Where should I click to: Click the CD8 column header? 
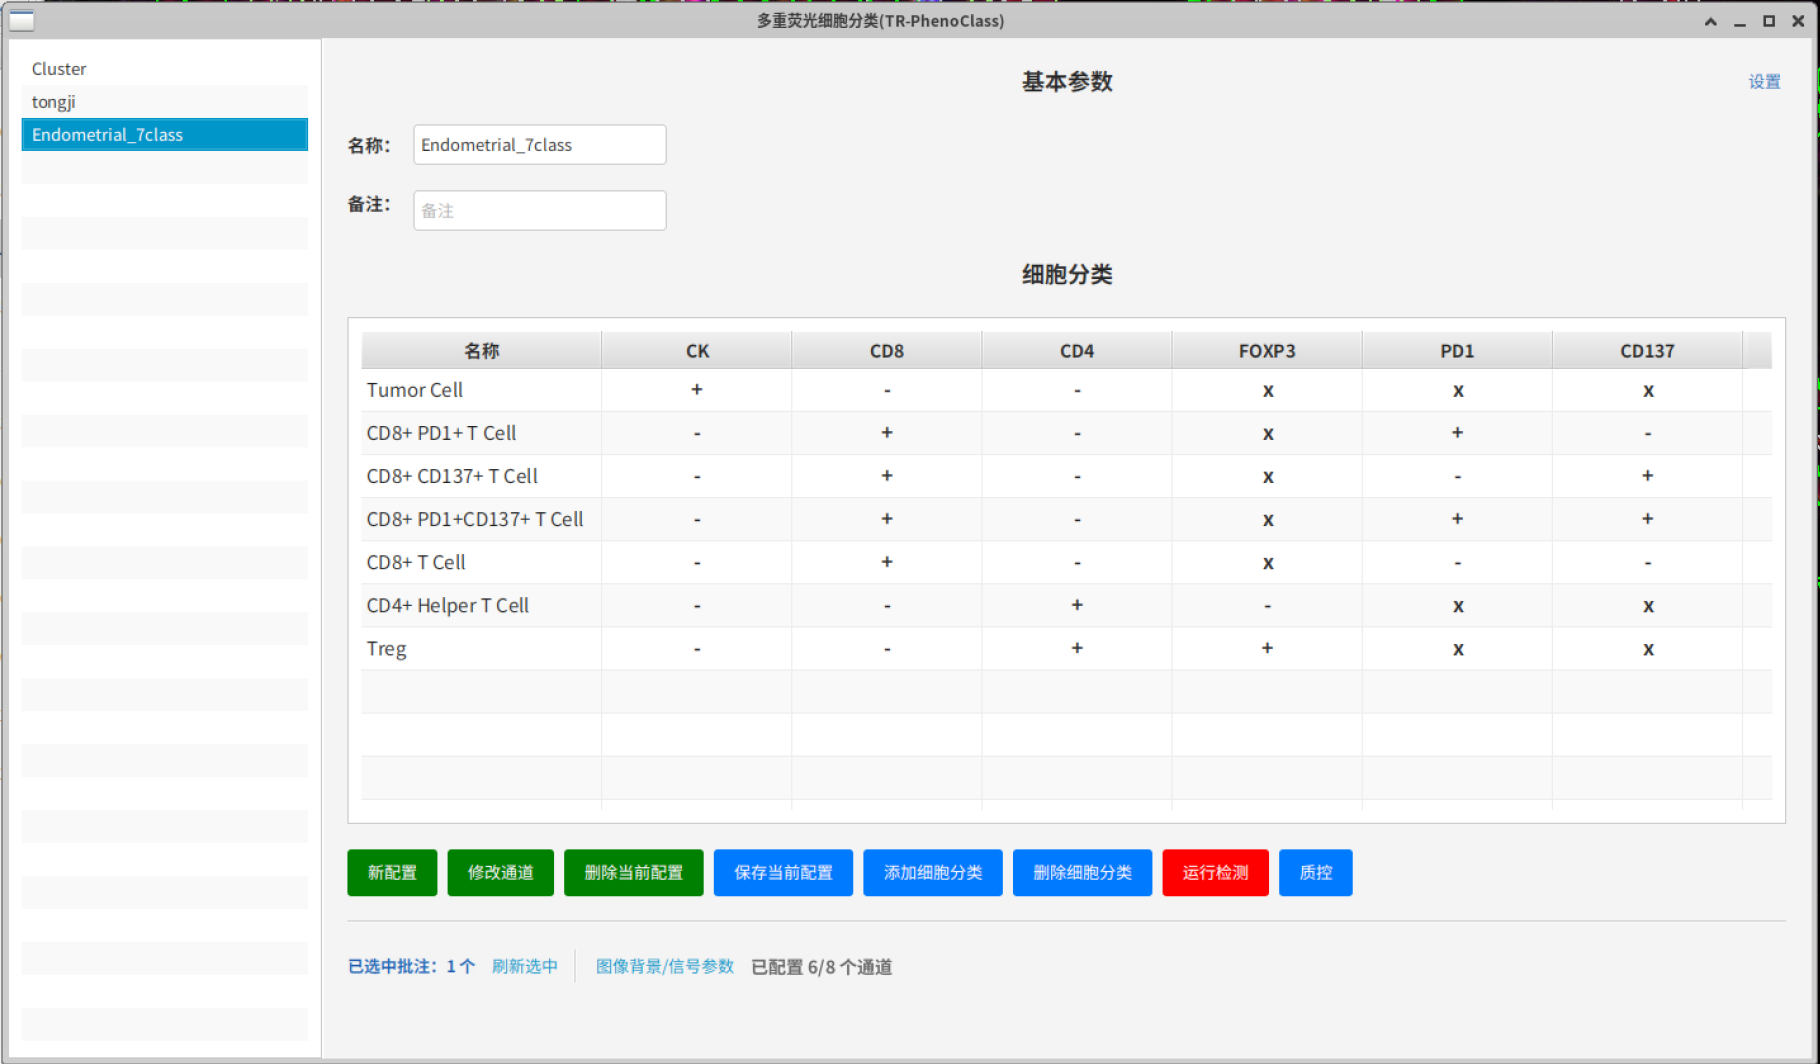click(x=887, y=351)
